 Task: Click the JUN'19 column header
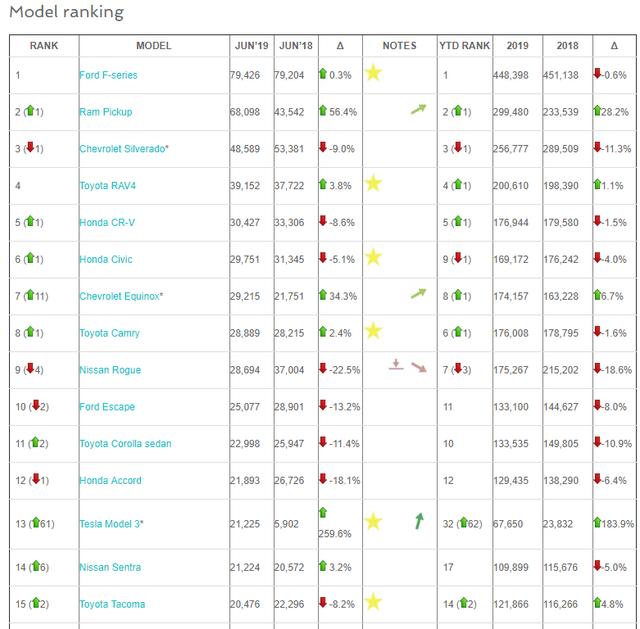click(x=251, y=46)
